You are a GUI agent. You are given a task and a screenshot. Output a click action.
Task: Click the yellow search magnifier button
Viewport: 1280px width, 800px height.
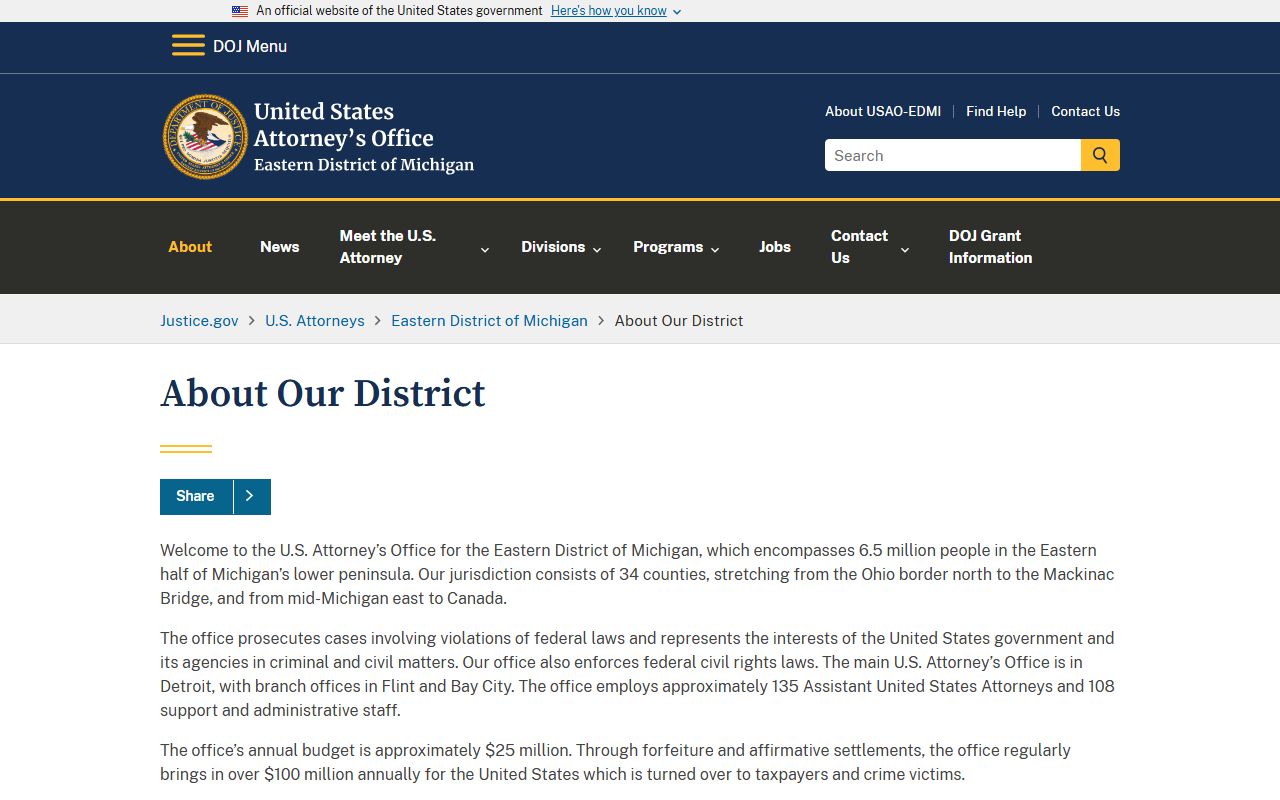pos(1100,155)
